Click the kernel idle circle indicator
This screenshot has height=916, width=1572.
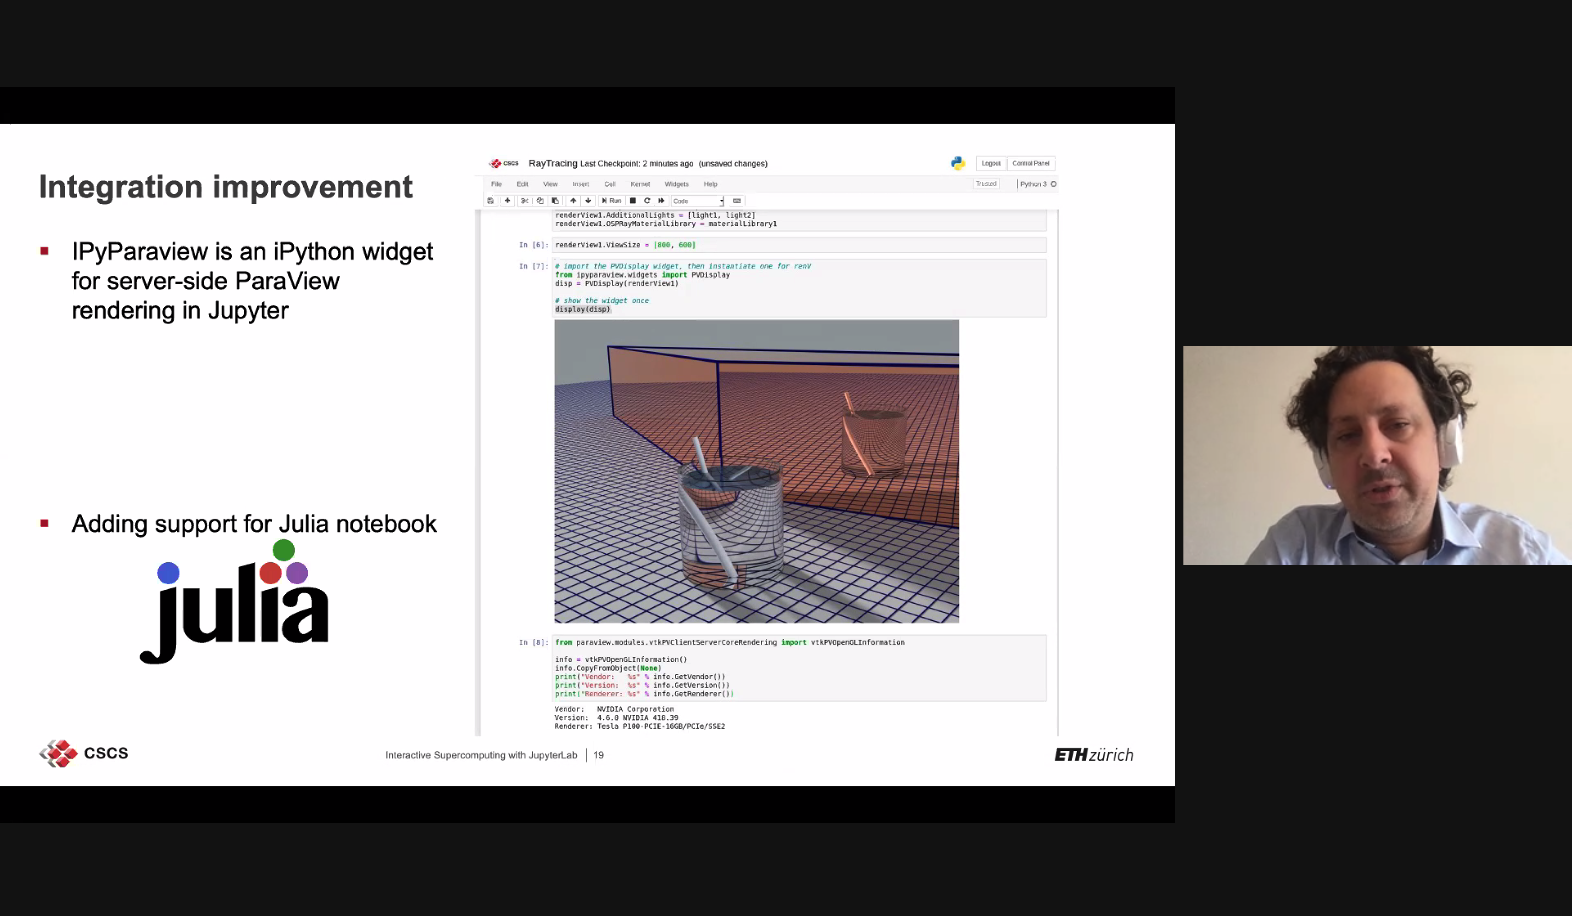coord(1054,184)
